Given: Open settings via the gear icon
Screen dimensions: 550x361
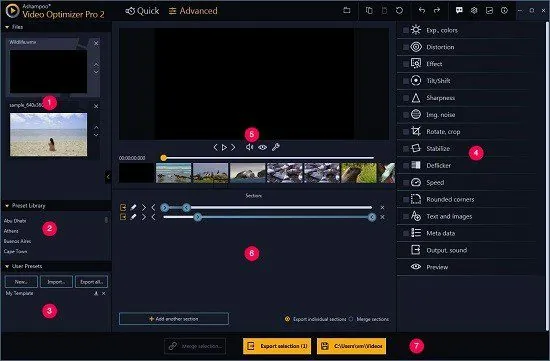Looking at the screenshot, I should coord(474,11).
